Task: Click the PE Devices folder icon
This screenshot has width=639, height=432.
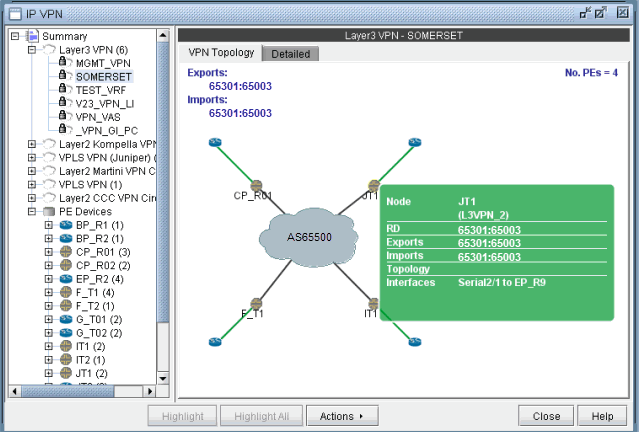Action: click(47, 212)
